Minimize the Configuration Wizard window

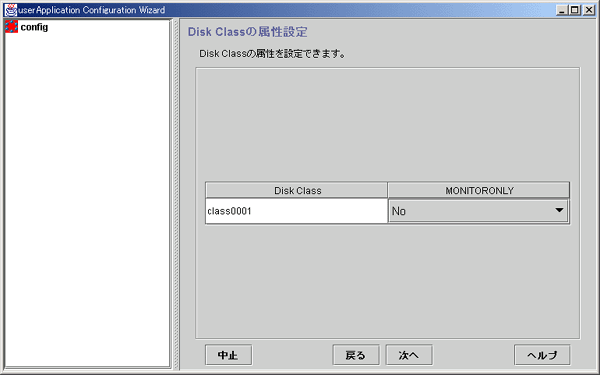562,10
